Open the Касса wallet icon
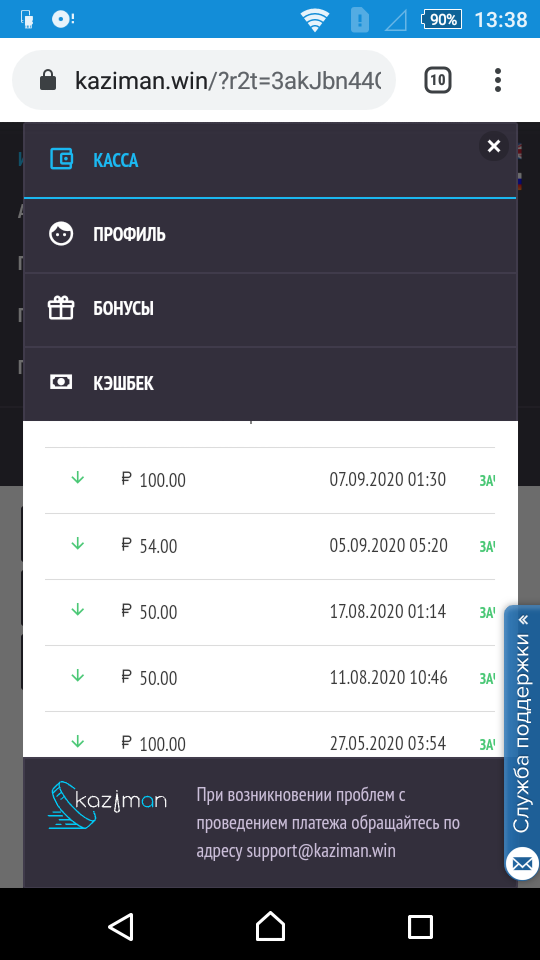 [x=61, y=160]
